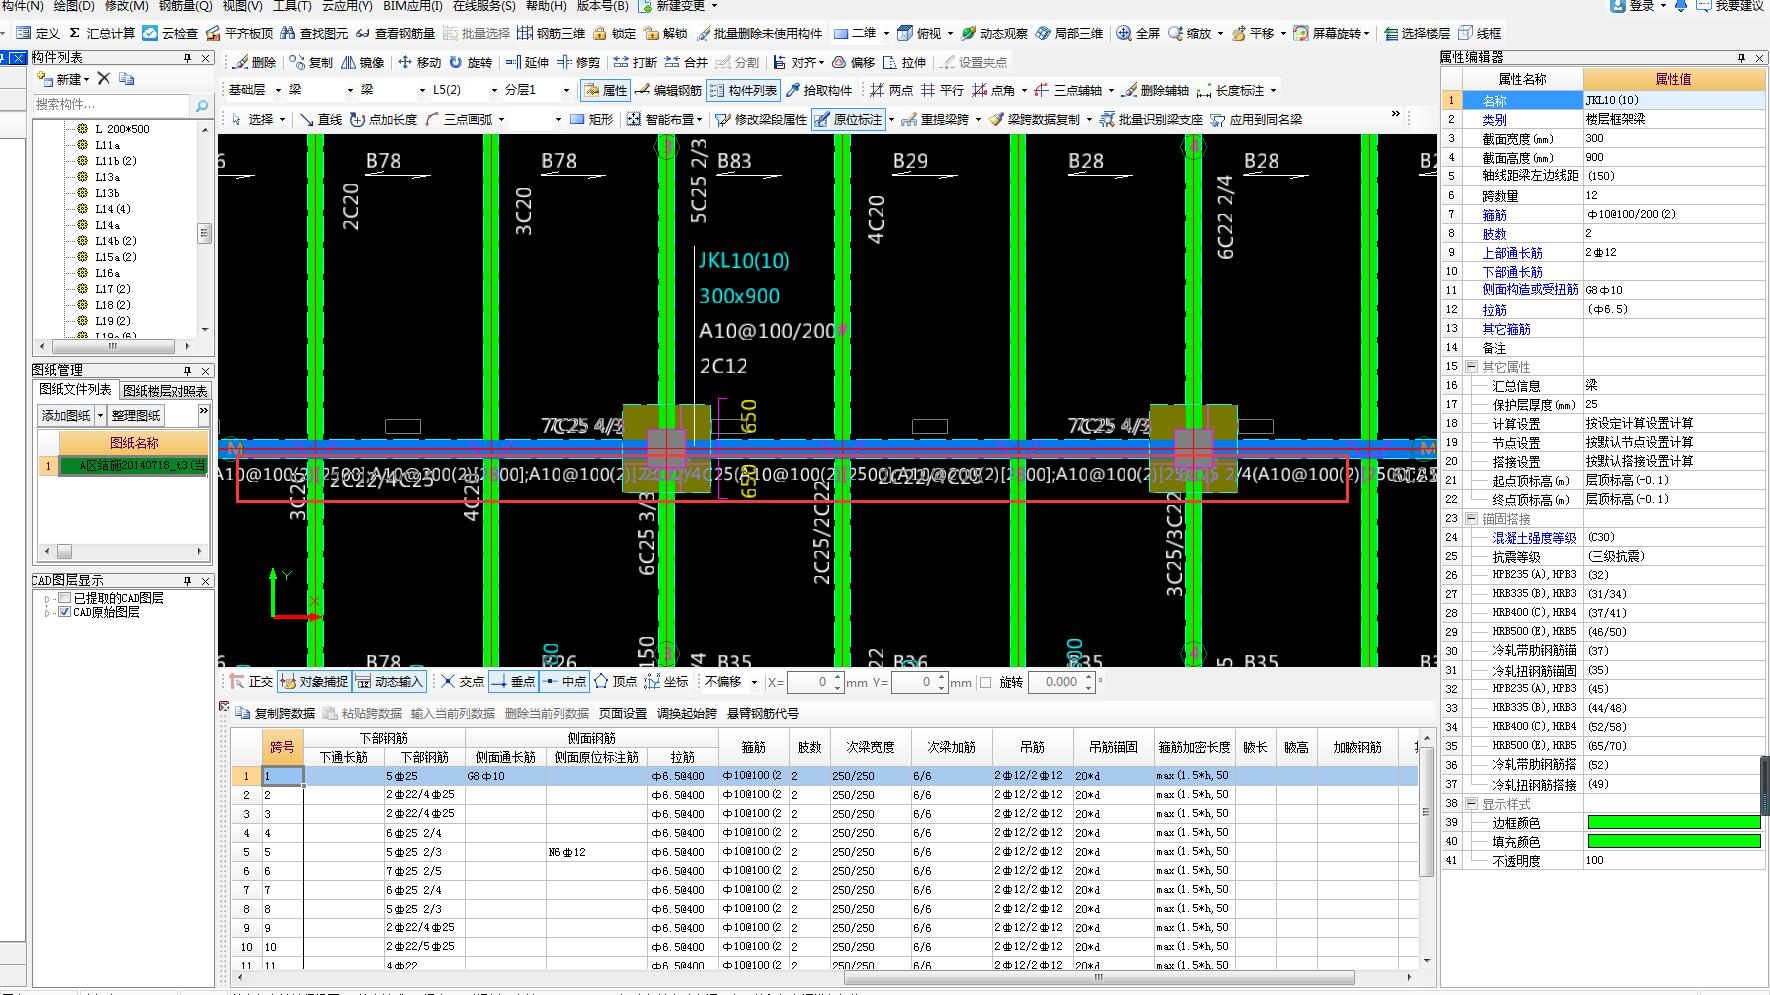Toggle 交点 intersection snap
The image size is (1770, 995).
(x=462, y=681)
